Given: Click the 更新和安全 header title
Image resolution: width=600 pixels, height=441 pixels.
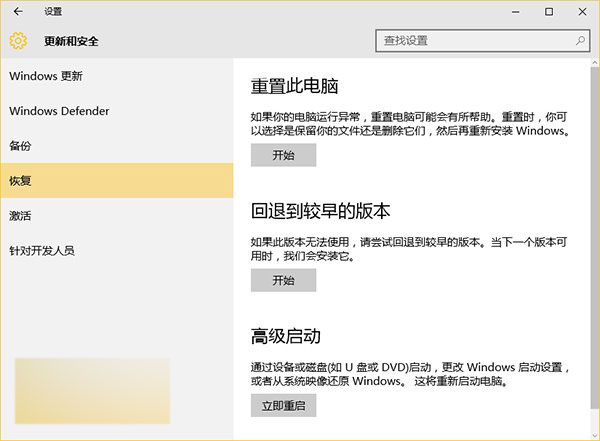Looking at the screenshot, I should 71,41.
